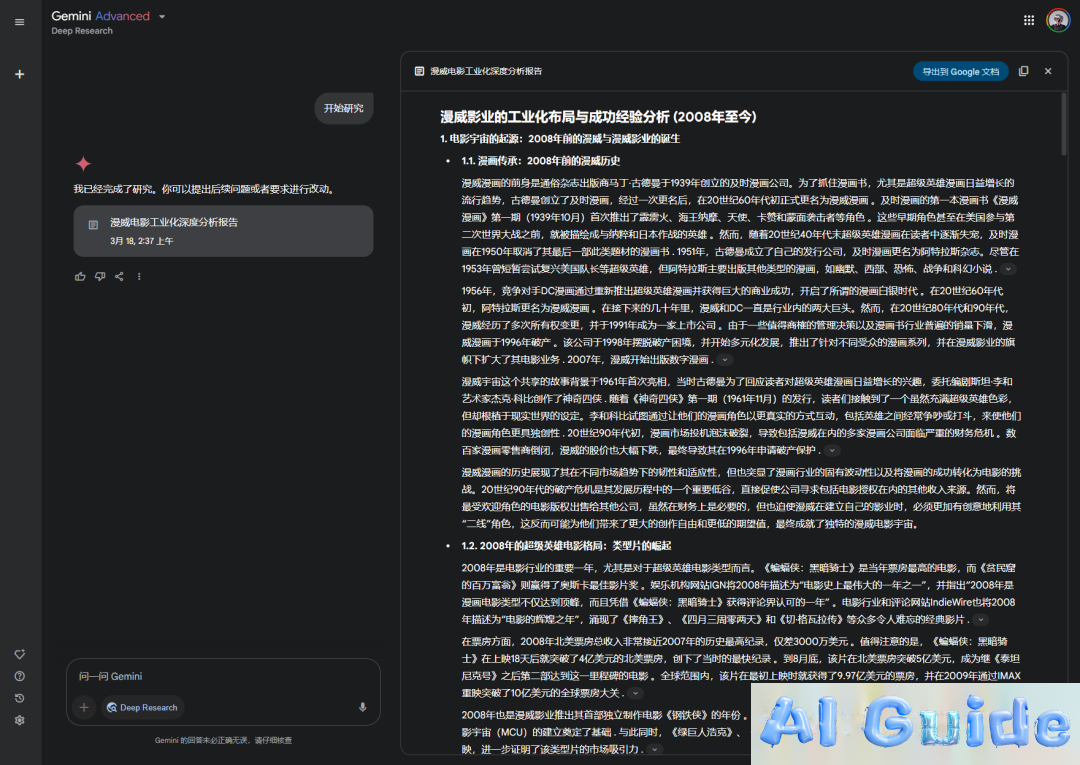Viewport: 1080px width, 765px height.
Task: Click panel header title 漫威电影工业化深度分析报告
Action: tap(486, 71)
